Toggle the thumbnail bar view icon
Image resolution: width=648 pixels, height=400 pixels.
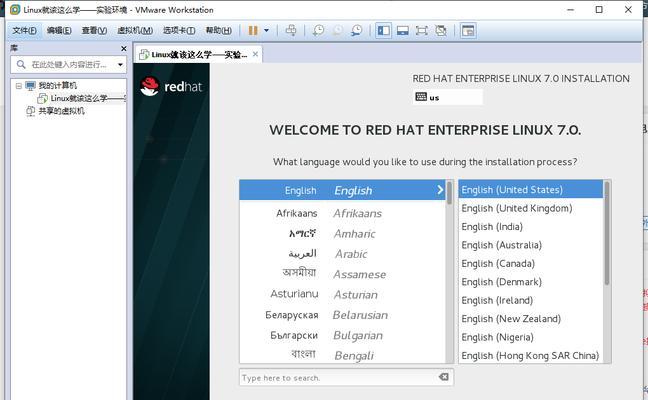click(403, 31)
